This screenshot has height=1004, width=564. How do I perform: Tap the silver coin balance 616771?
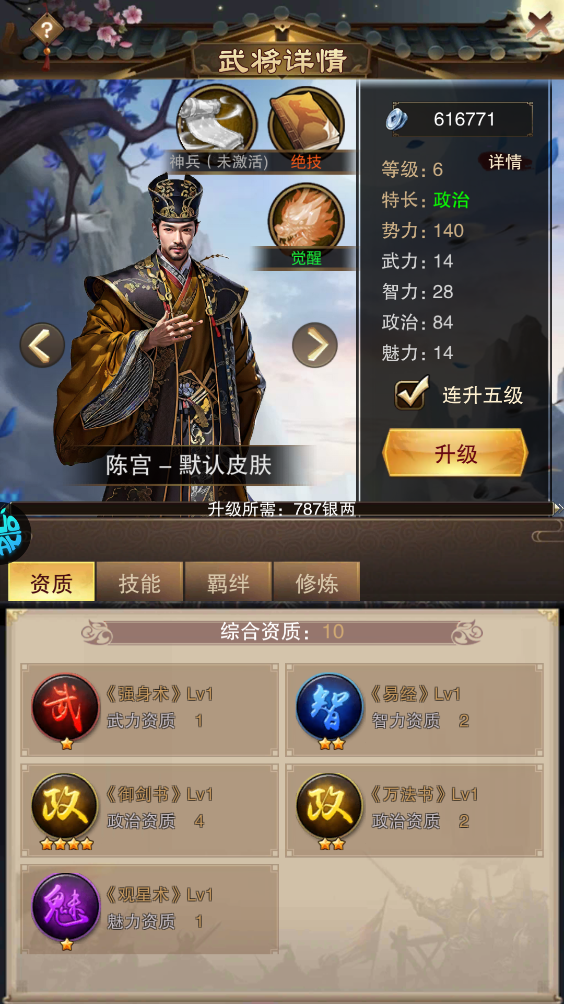(460, 119)
